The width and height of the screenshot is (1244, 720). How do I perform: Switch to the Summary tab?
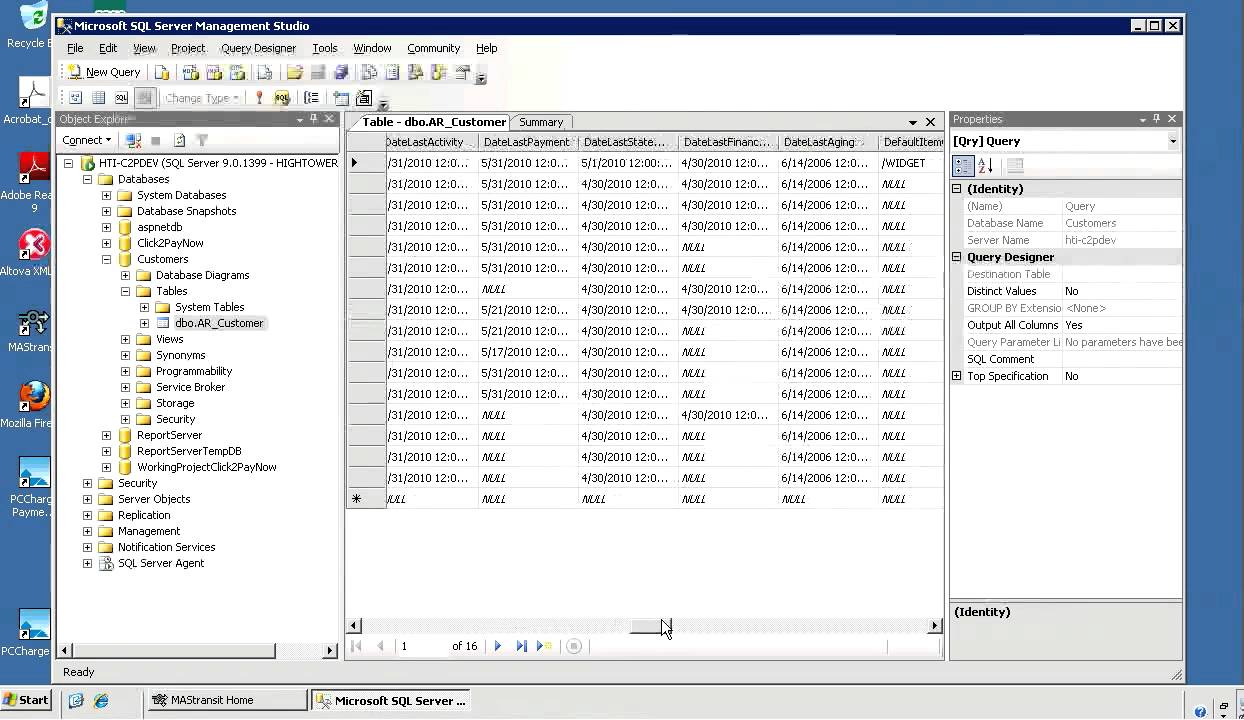[541, 122]
